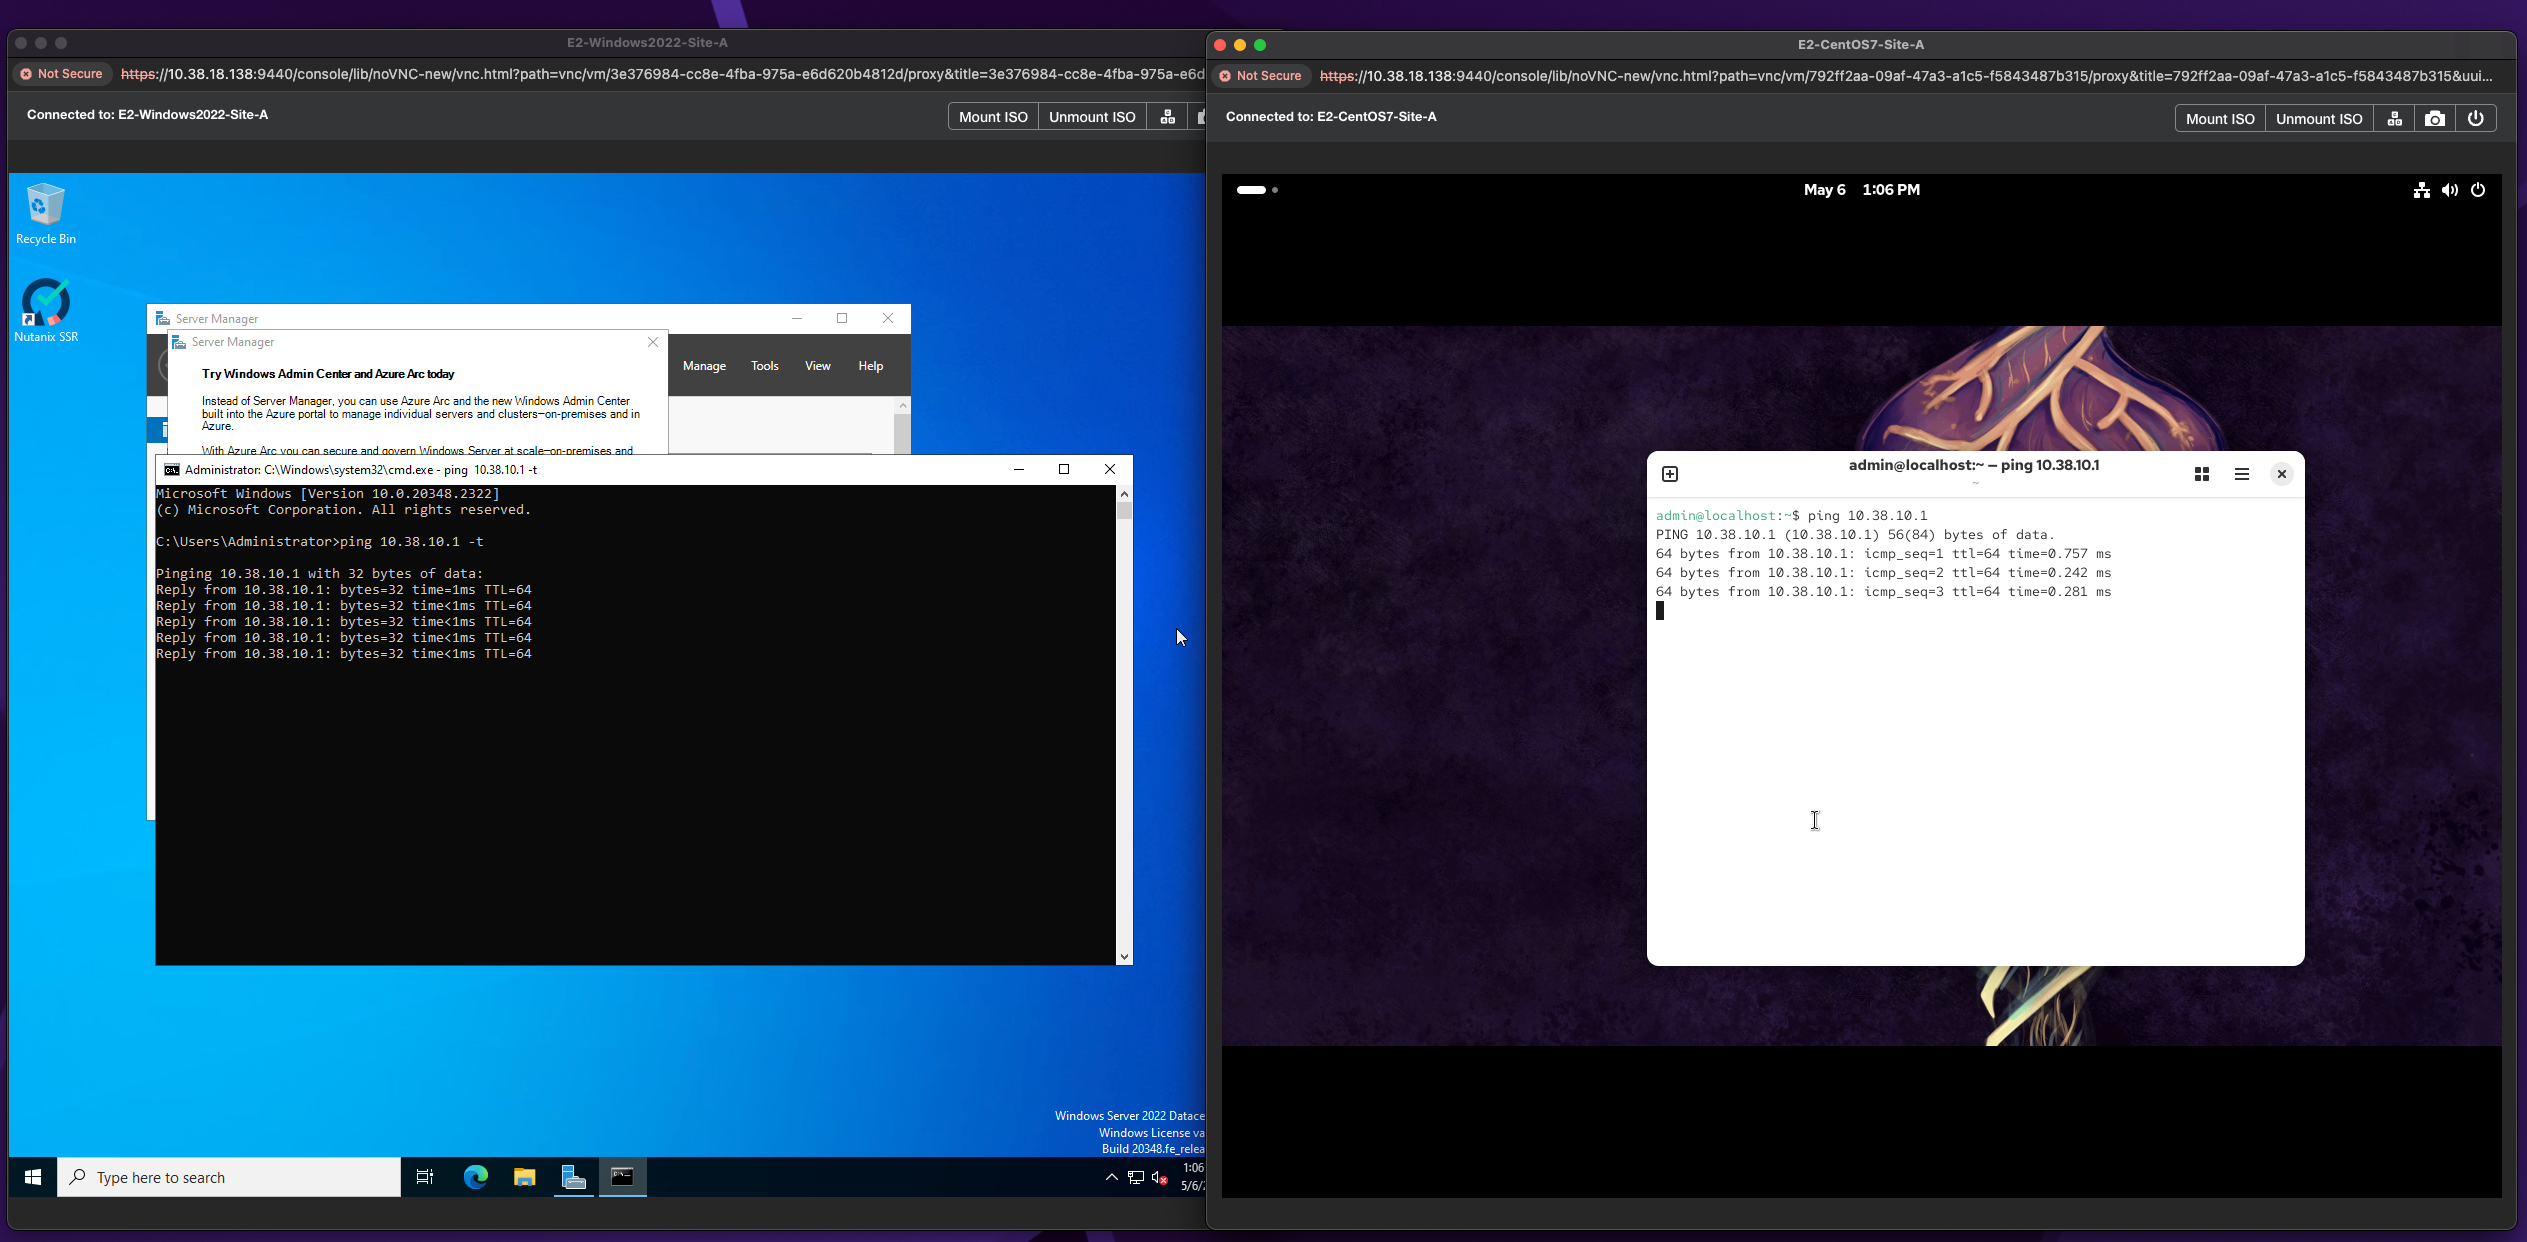Open the Help menu in Server Manager
This screenshot has width=2527, height=1242.
(x=870, y=366)
